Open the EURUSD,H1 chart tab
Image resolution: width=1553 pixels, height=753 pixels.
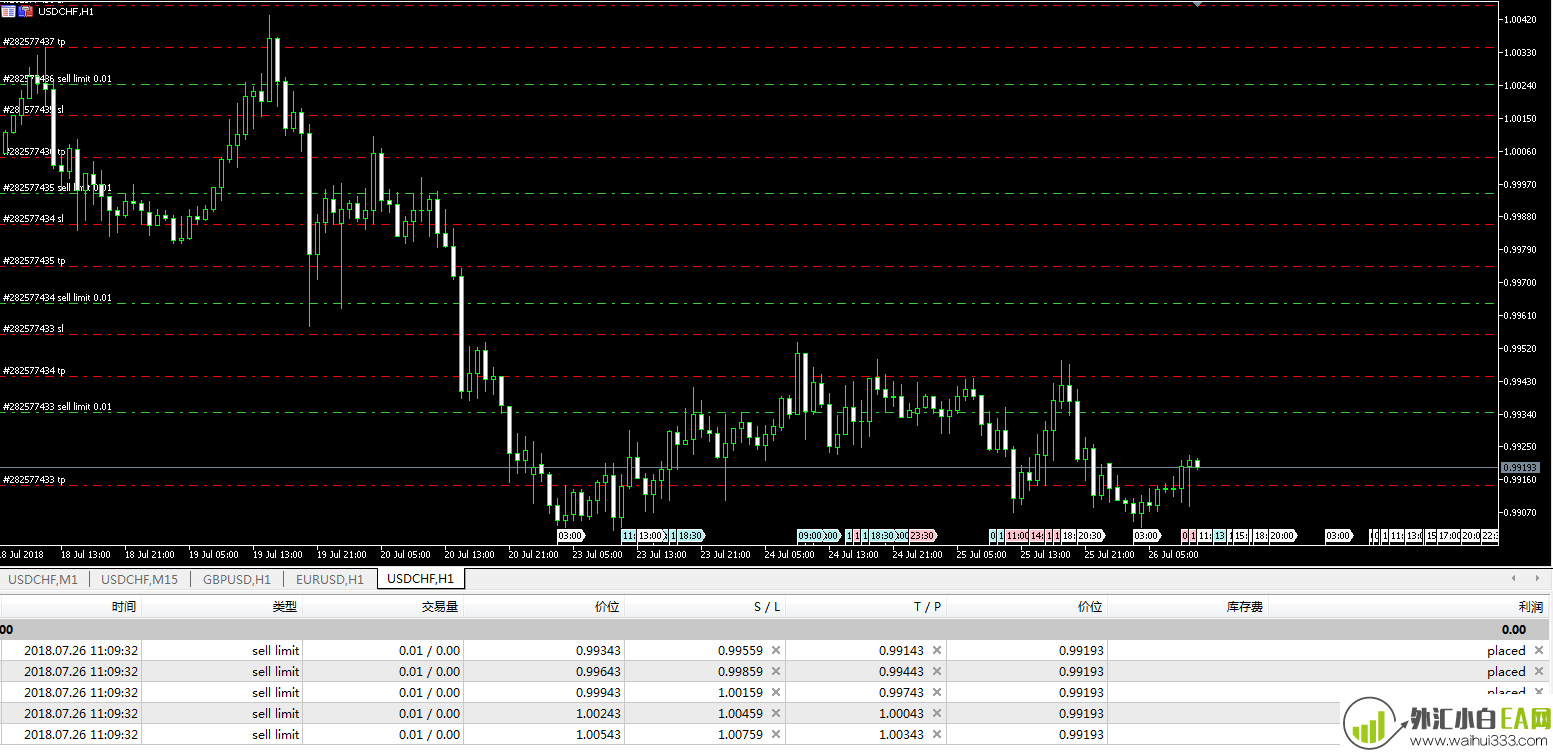[x=330, y=579]
